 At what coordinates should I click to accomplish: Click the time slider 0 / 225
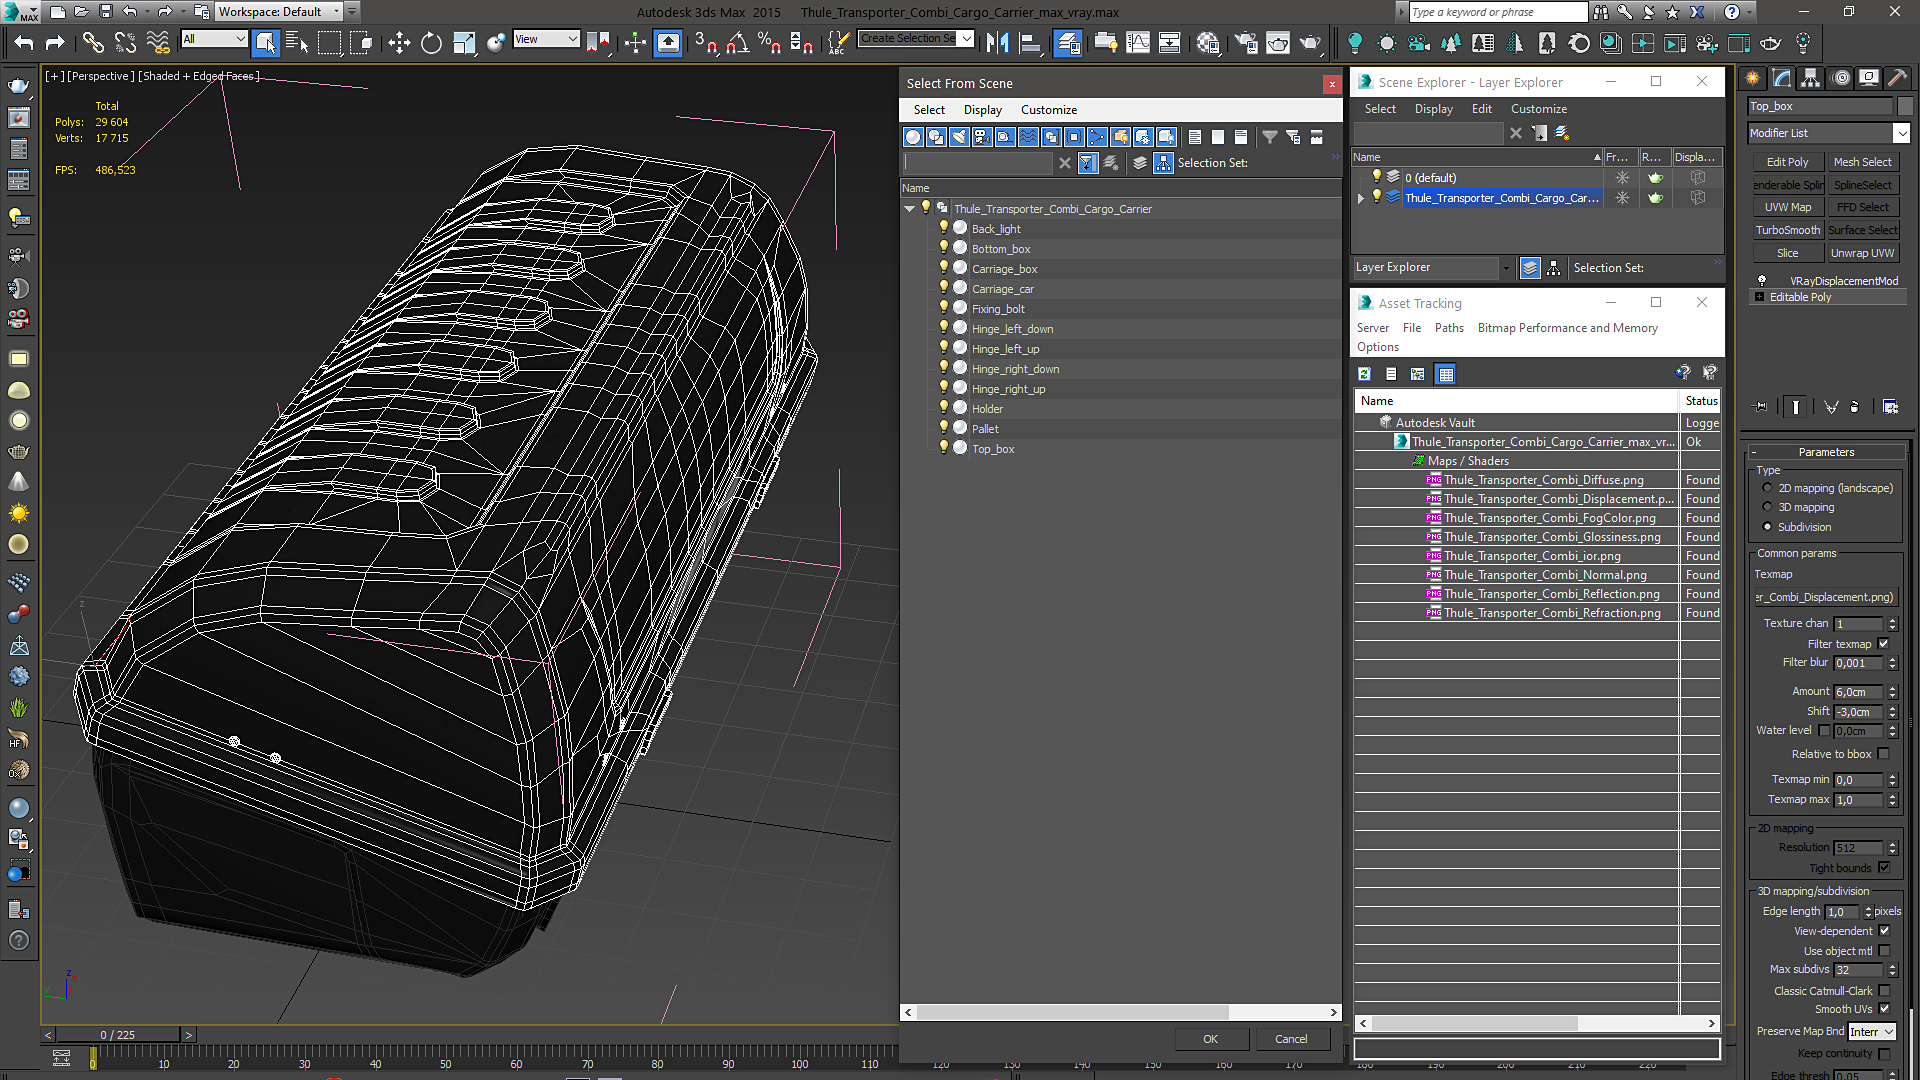[x=118, y=1035]
